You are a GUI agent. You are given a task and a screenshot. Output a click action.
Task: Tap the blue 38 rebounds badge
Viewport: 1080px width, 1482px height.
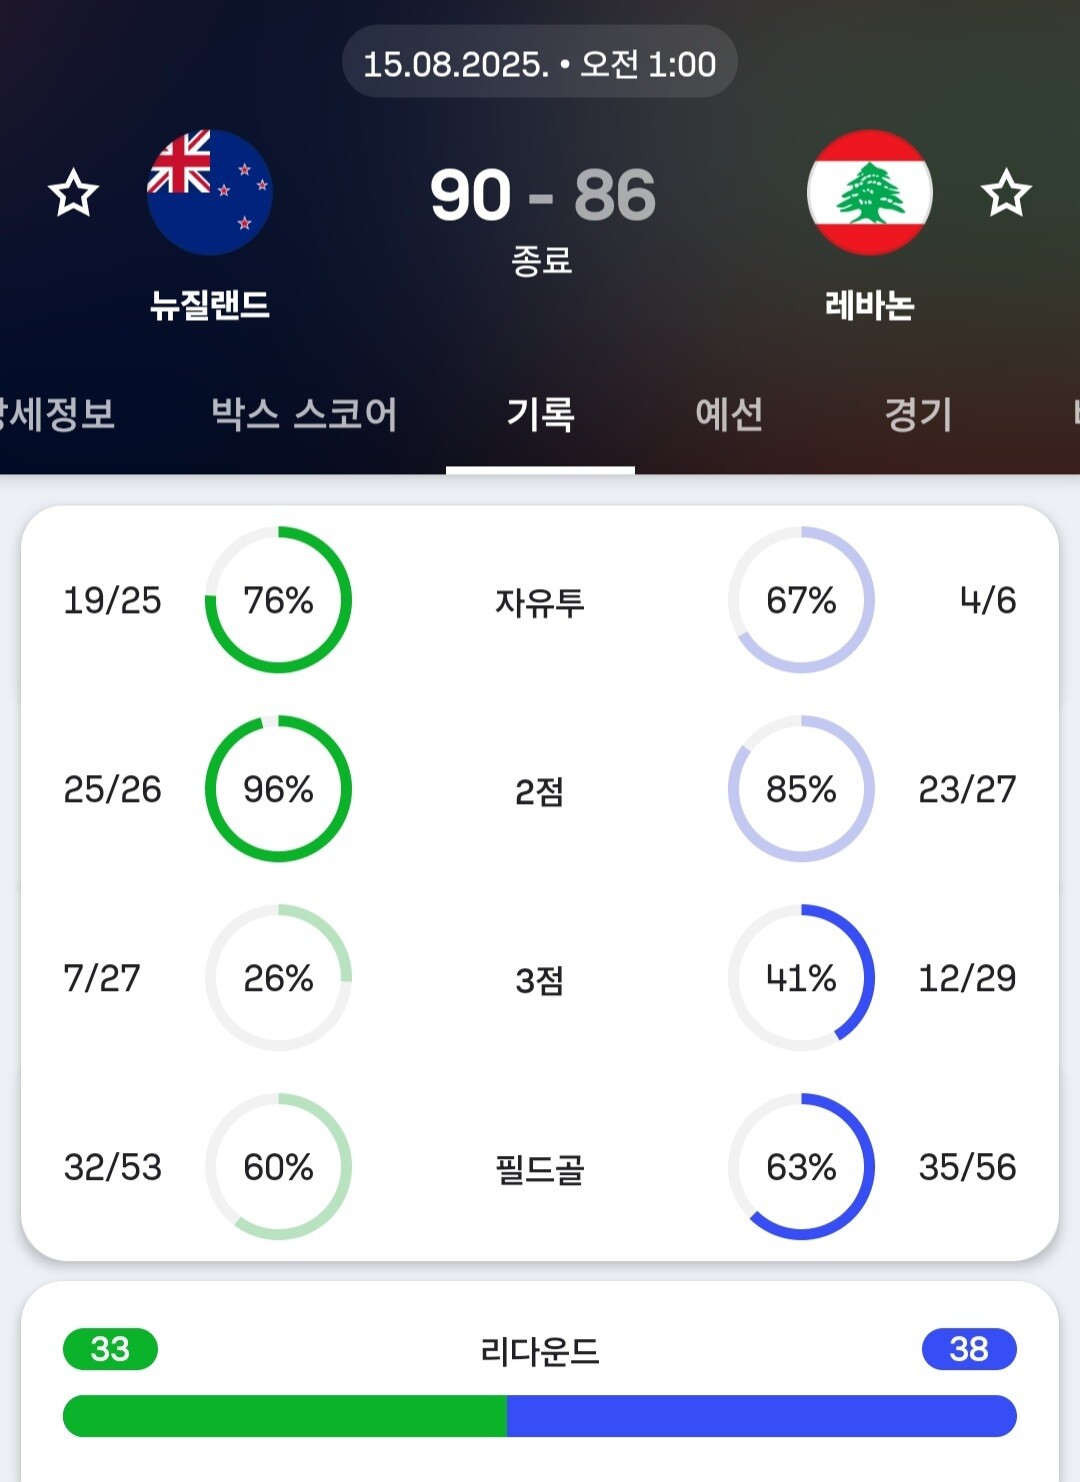pyautogui.click(x=969, y=1349)
